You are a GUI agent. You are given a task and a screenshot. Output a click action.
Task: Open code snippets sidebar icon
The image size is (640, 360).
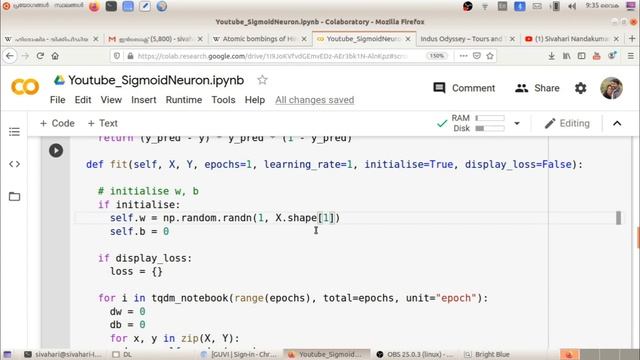(14, 164)
